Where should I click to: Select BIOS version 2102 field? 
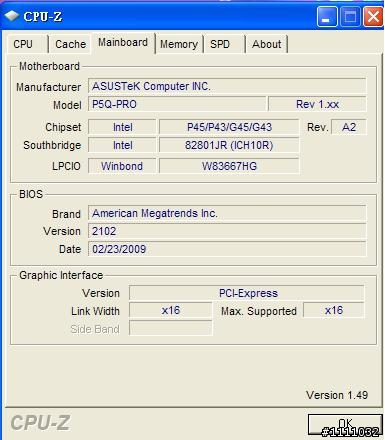tap(227, 231)
